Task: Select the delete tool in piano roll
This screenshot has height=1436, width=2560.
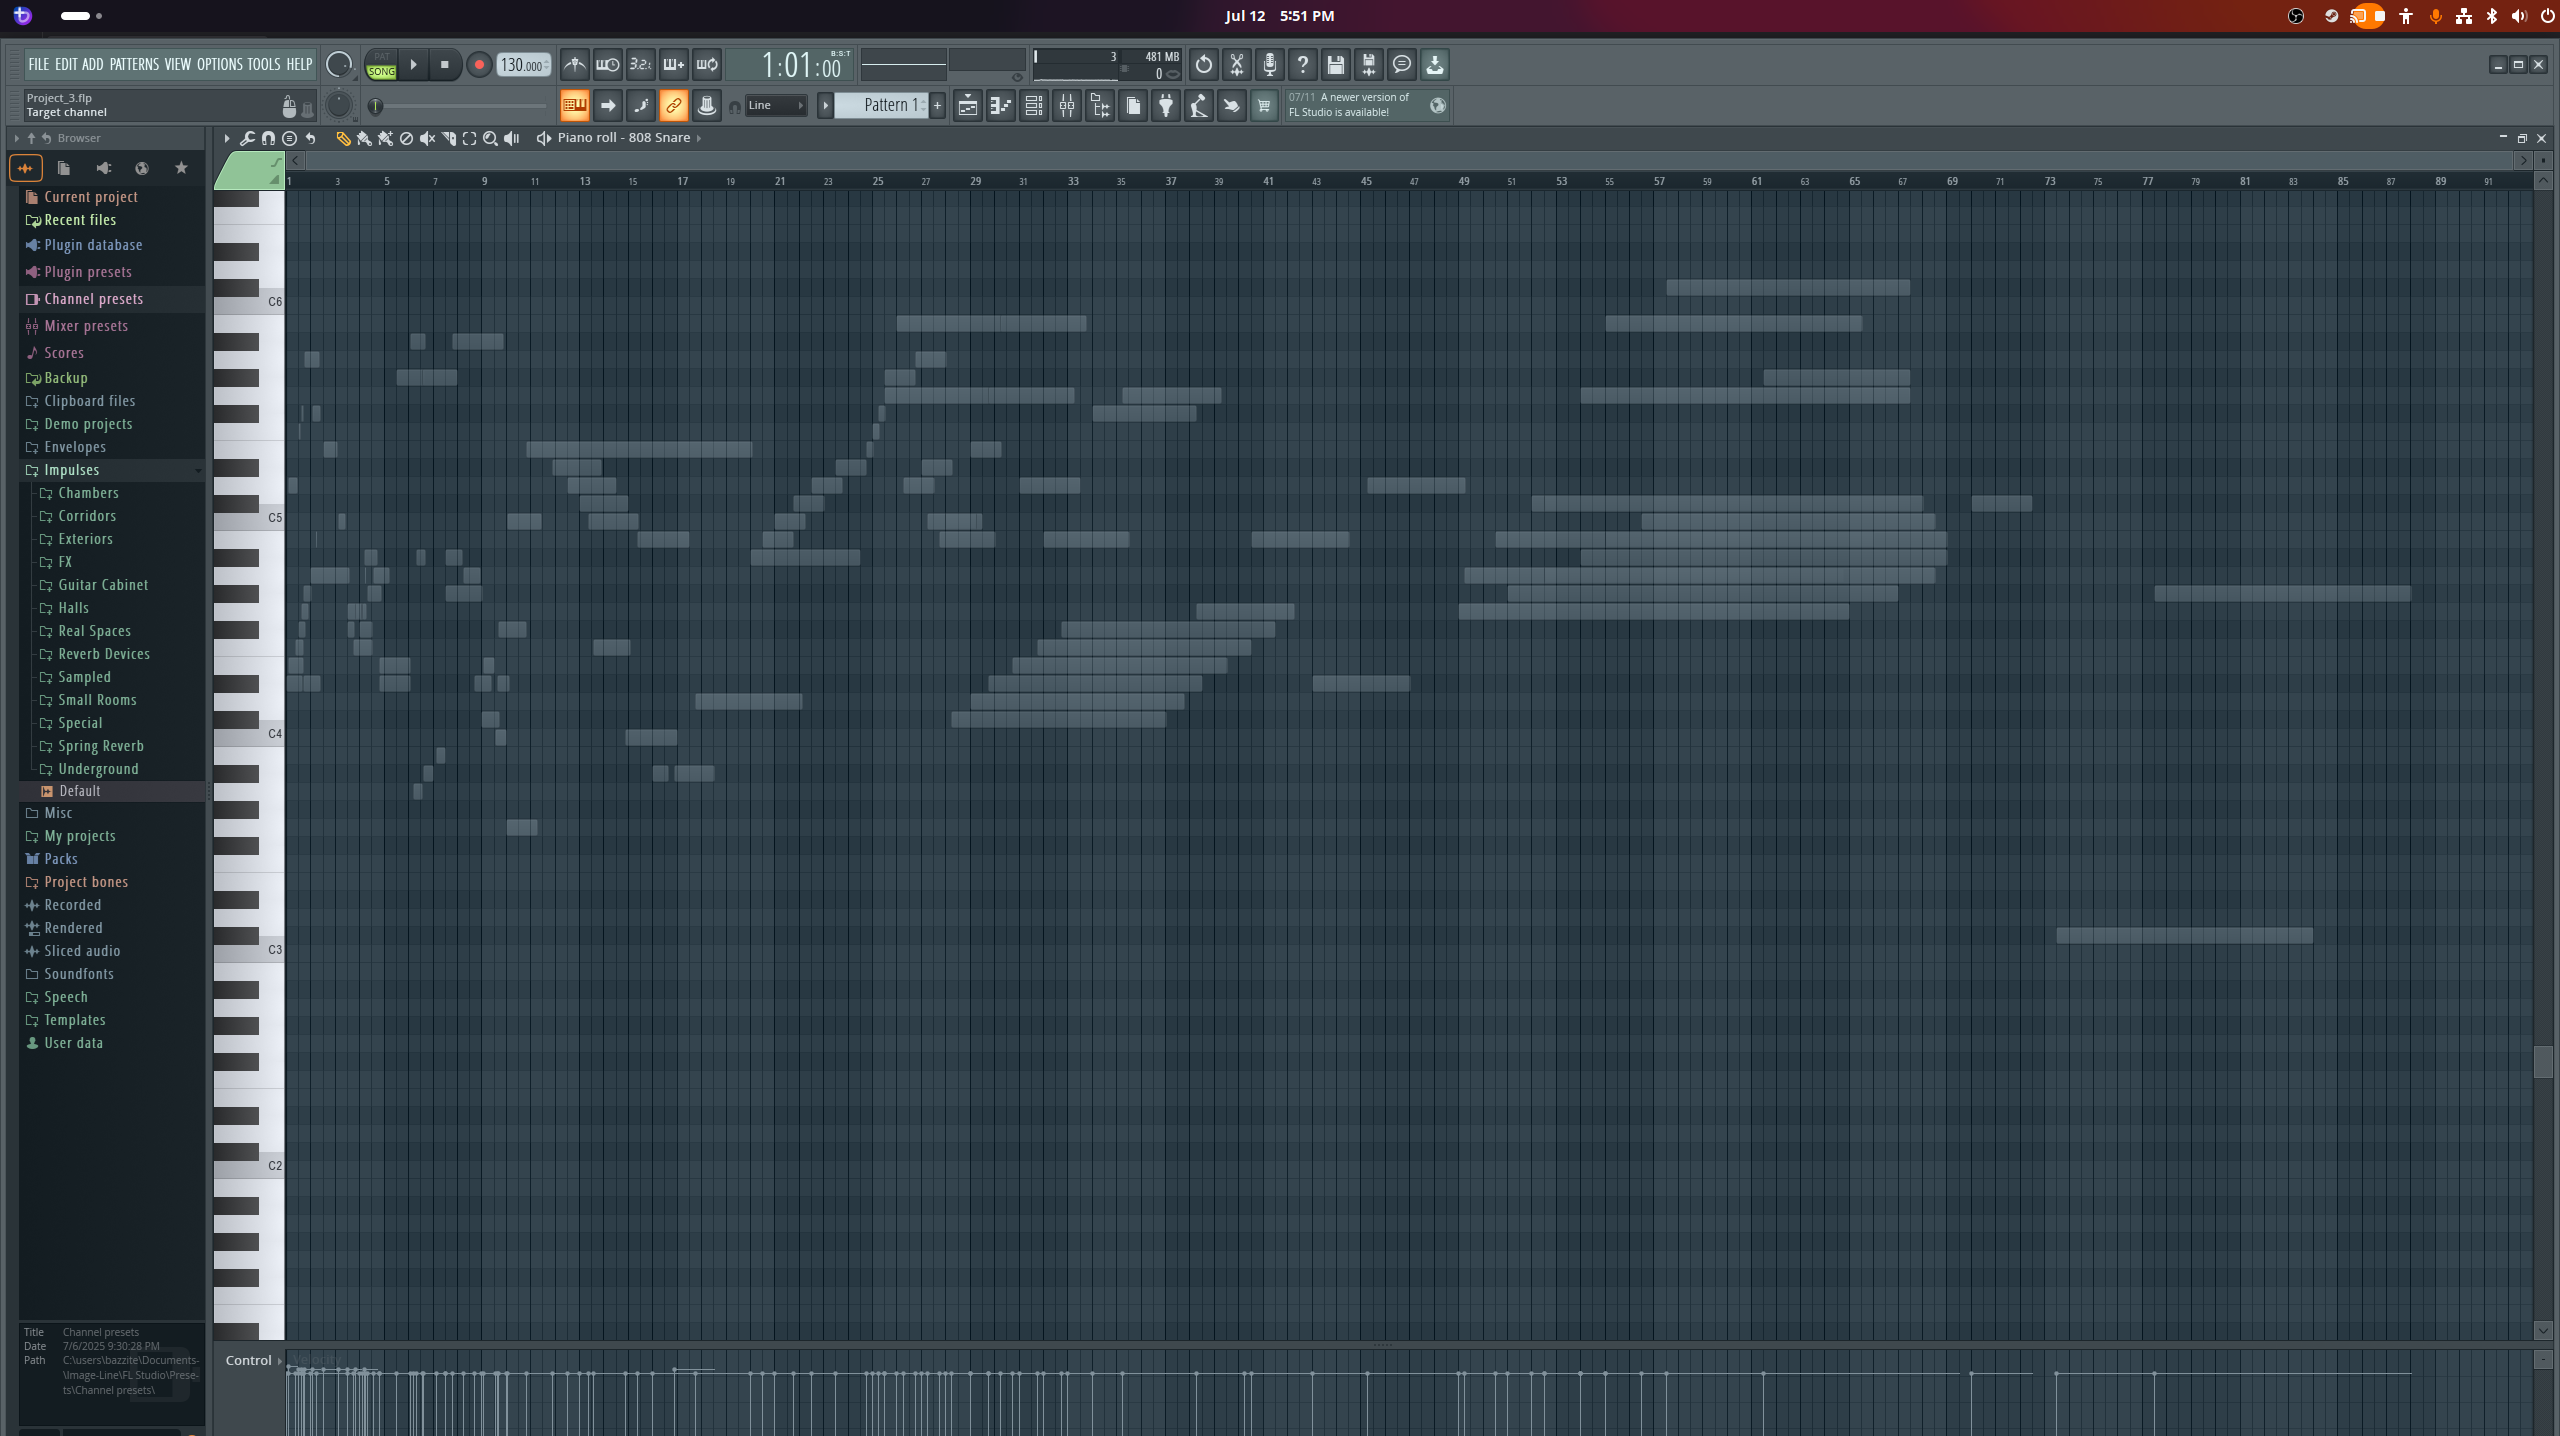Action: pyautogui.click(x=406, y=139)
